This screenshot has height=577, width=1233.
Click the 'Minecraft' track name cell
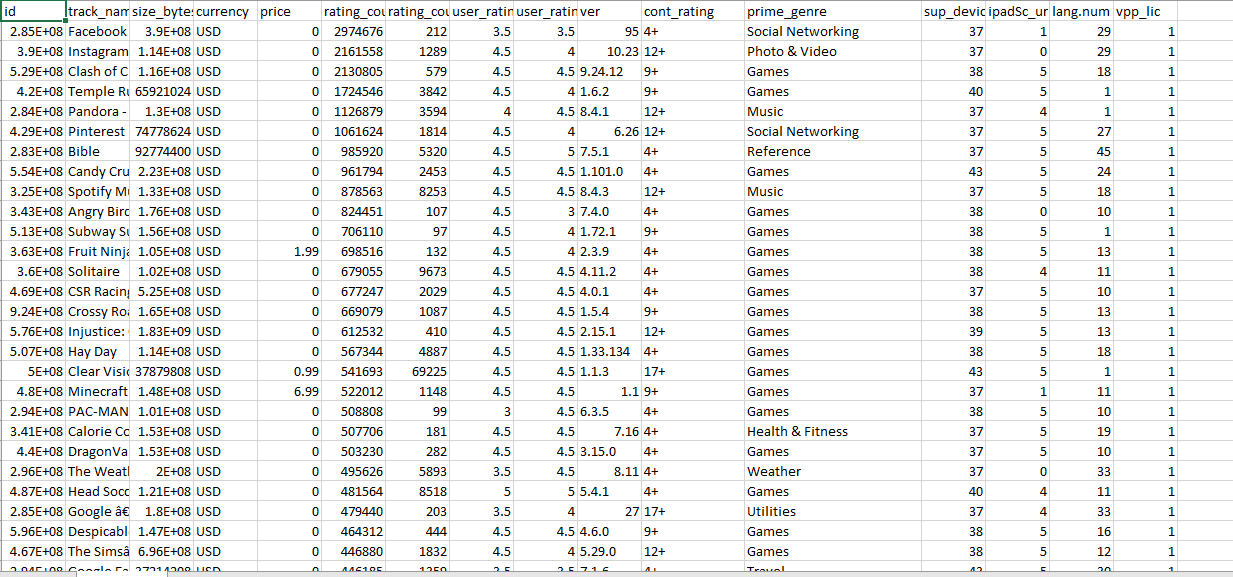tap(98, 392)
